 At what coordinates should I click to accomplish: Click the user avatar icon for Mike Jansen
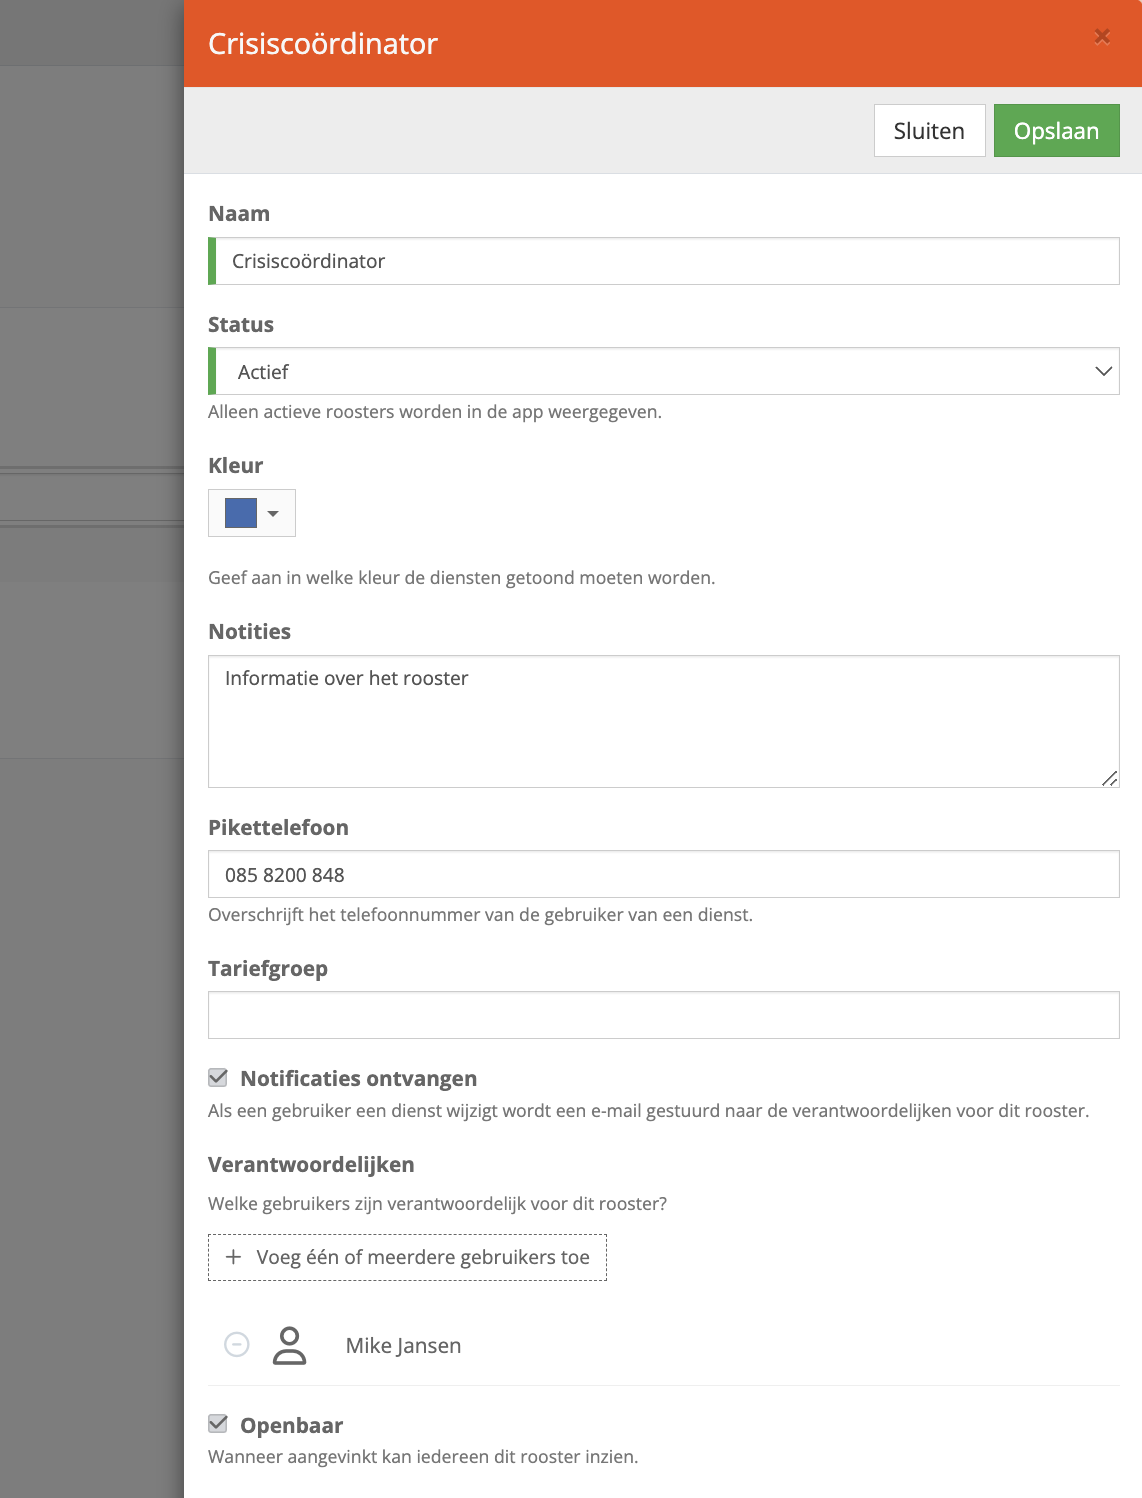coord(290,1345)
